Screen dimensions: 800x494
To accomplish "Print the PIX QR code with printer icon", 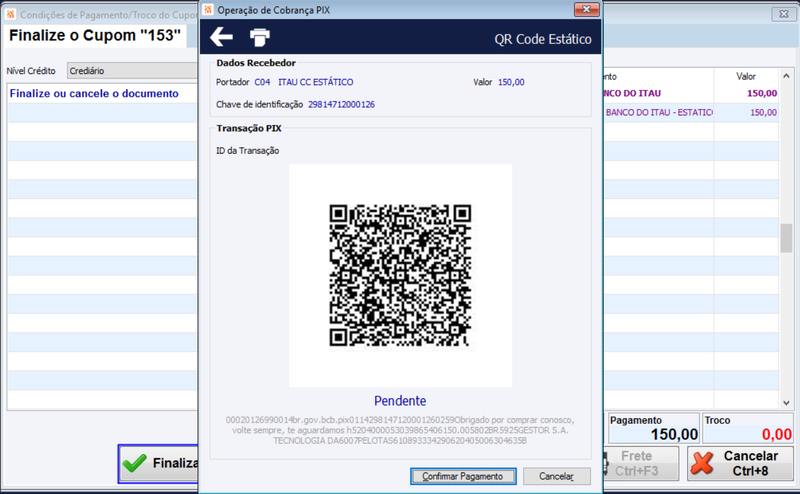I will (x=260, y=37).
